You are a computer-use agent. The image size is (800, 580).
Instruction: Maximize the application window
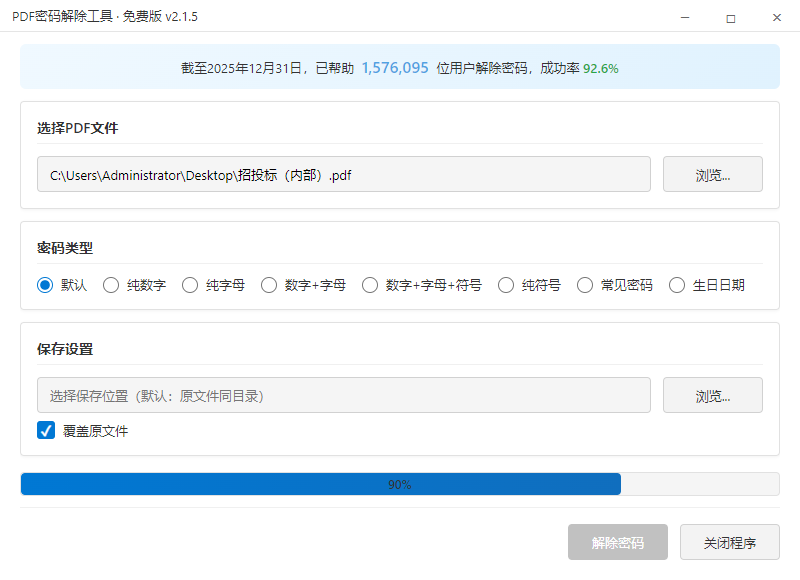point(730,17)
